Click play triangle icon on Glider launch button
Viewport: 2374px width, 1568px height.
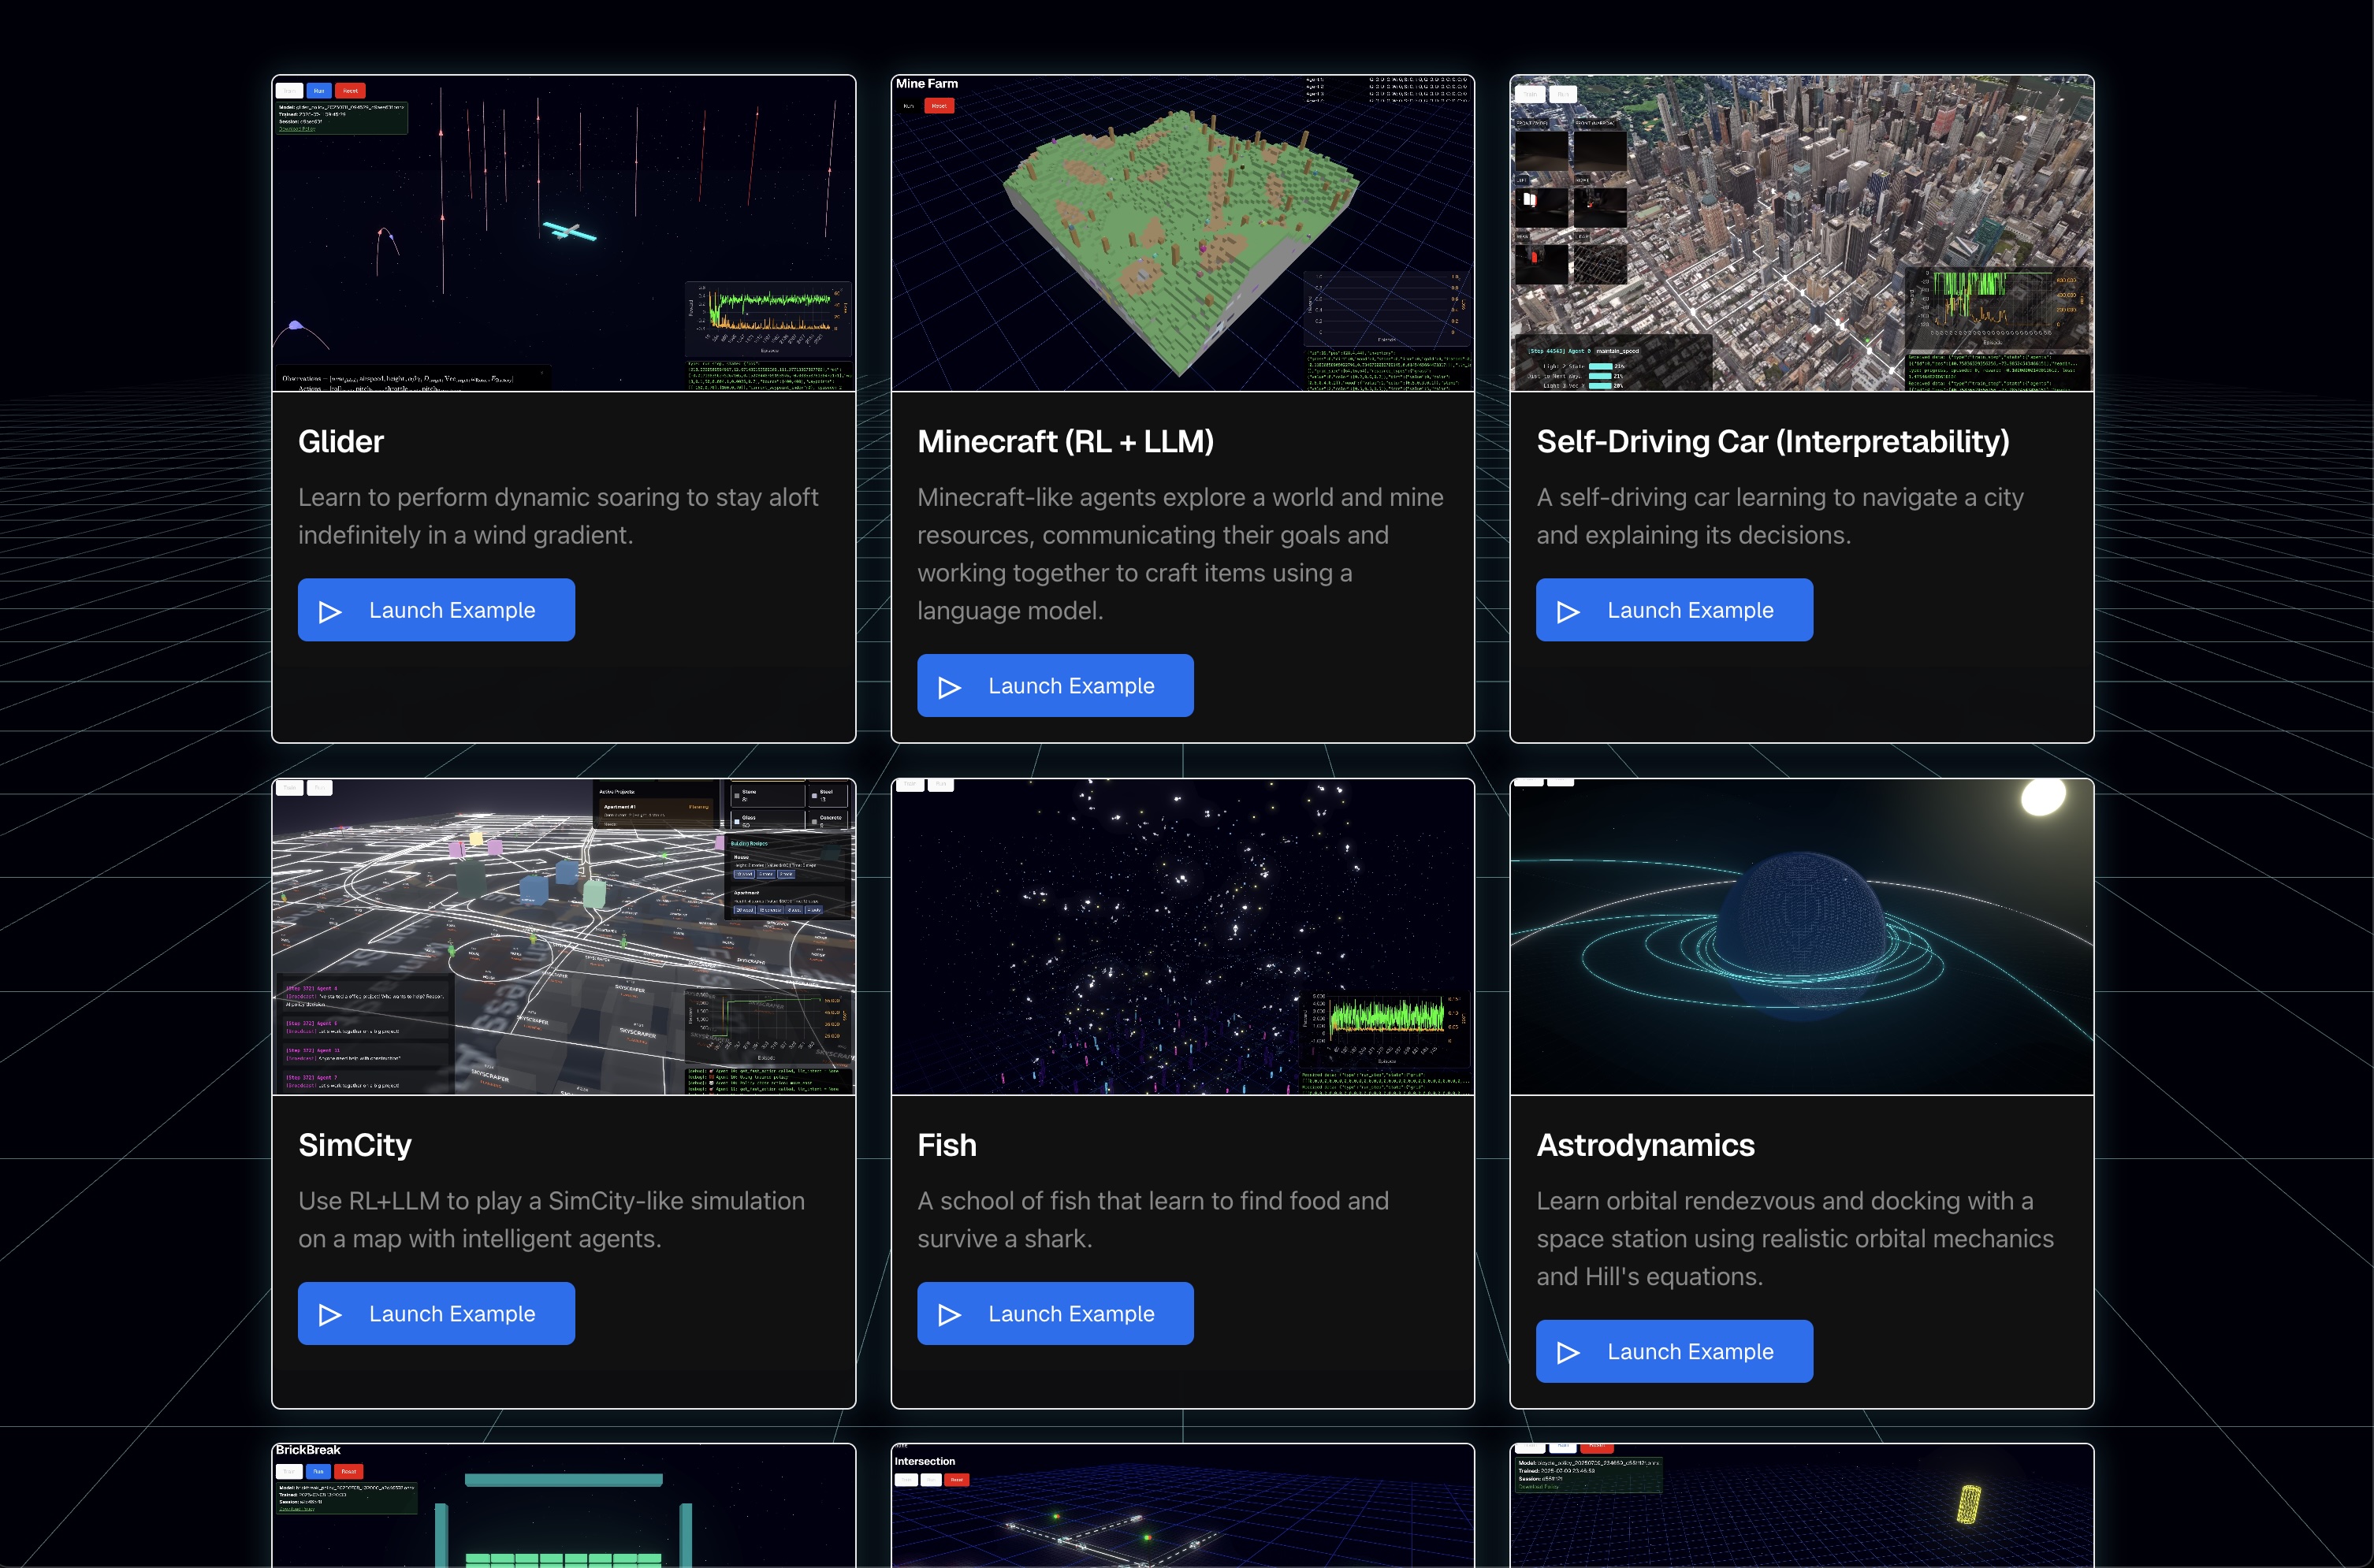tap(330, 611)
